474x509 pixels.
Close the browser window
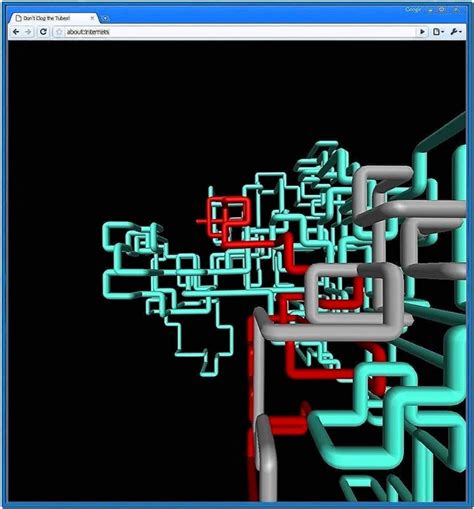coord(456,10)
